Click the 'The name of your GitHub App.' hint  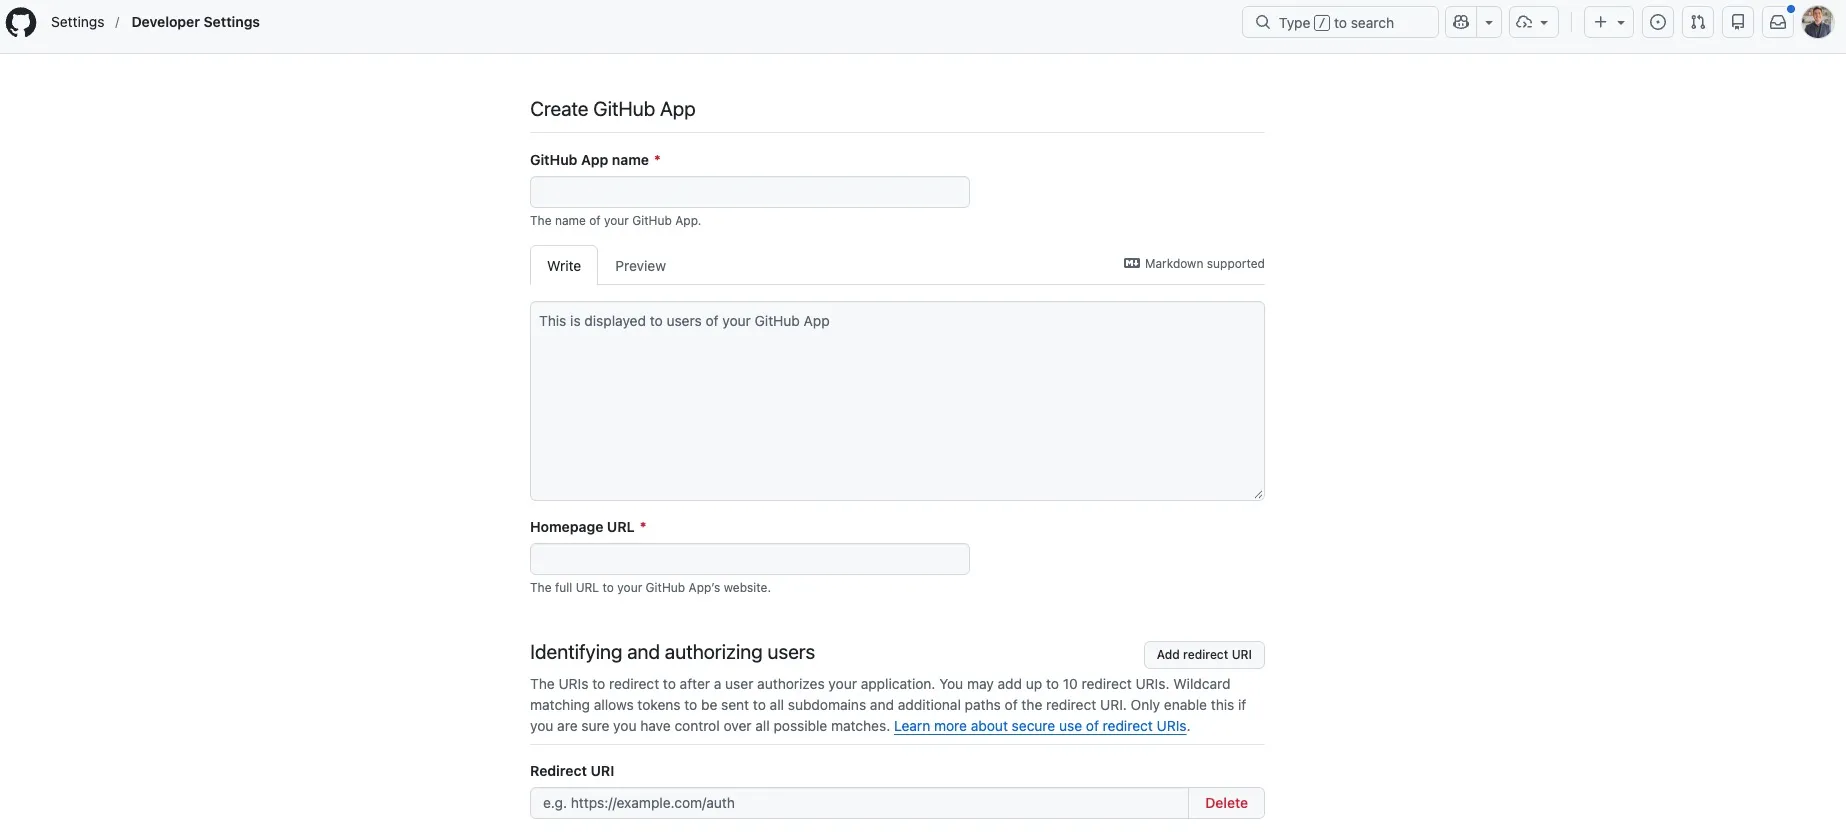pos(615,221)
